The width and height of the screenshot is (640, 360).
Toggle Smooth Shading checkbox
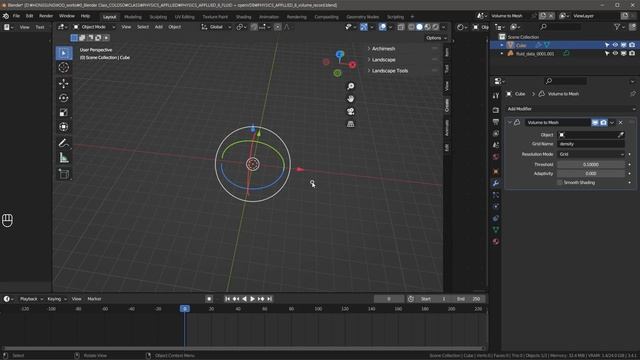tap(560, 182)
